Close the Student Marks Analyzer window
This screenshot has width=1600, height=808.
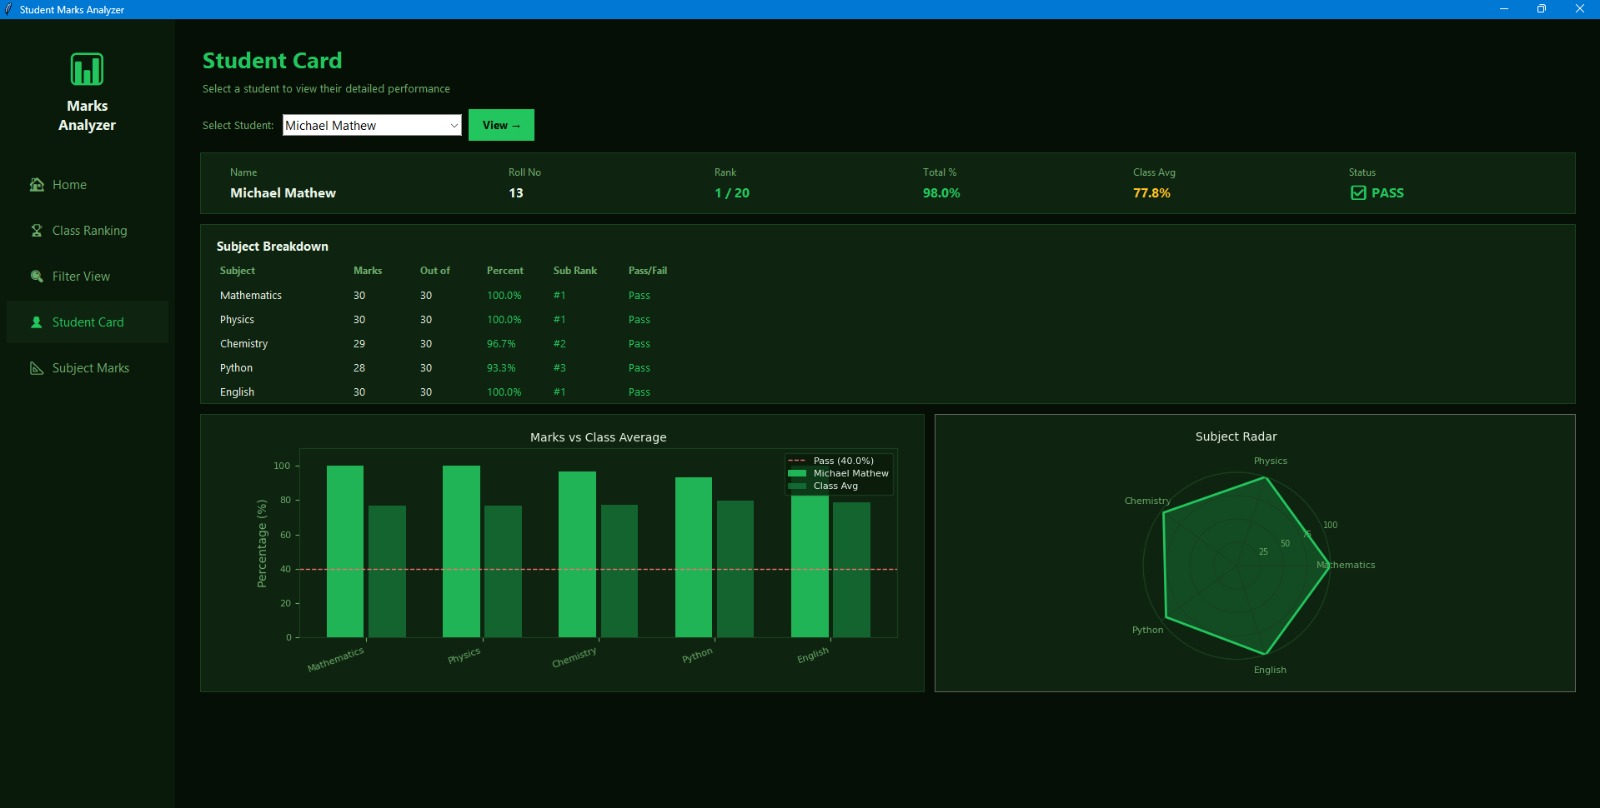click(x=1580, y=9)
